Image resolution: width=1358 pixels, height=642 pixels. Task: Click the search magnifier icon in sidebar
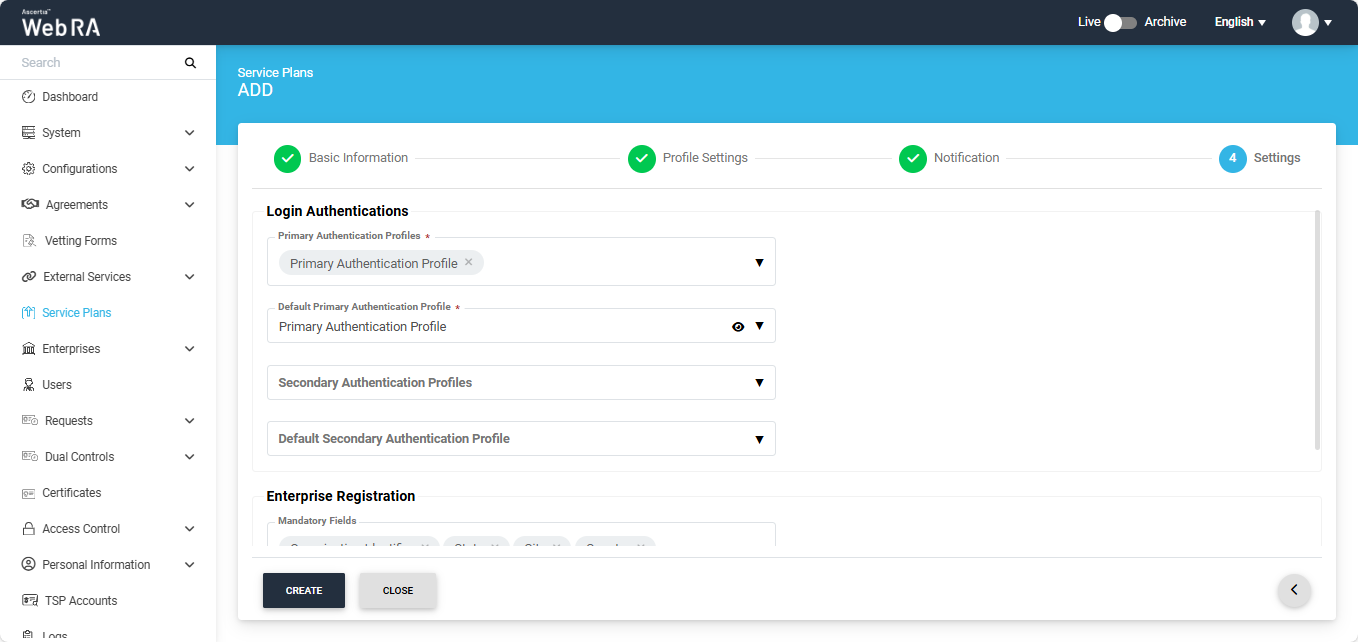190,63
